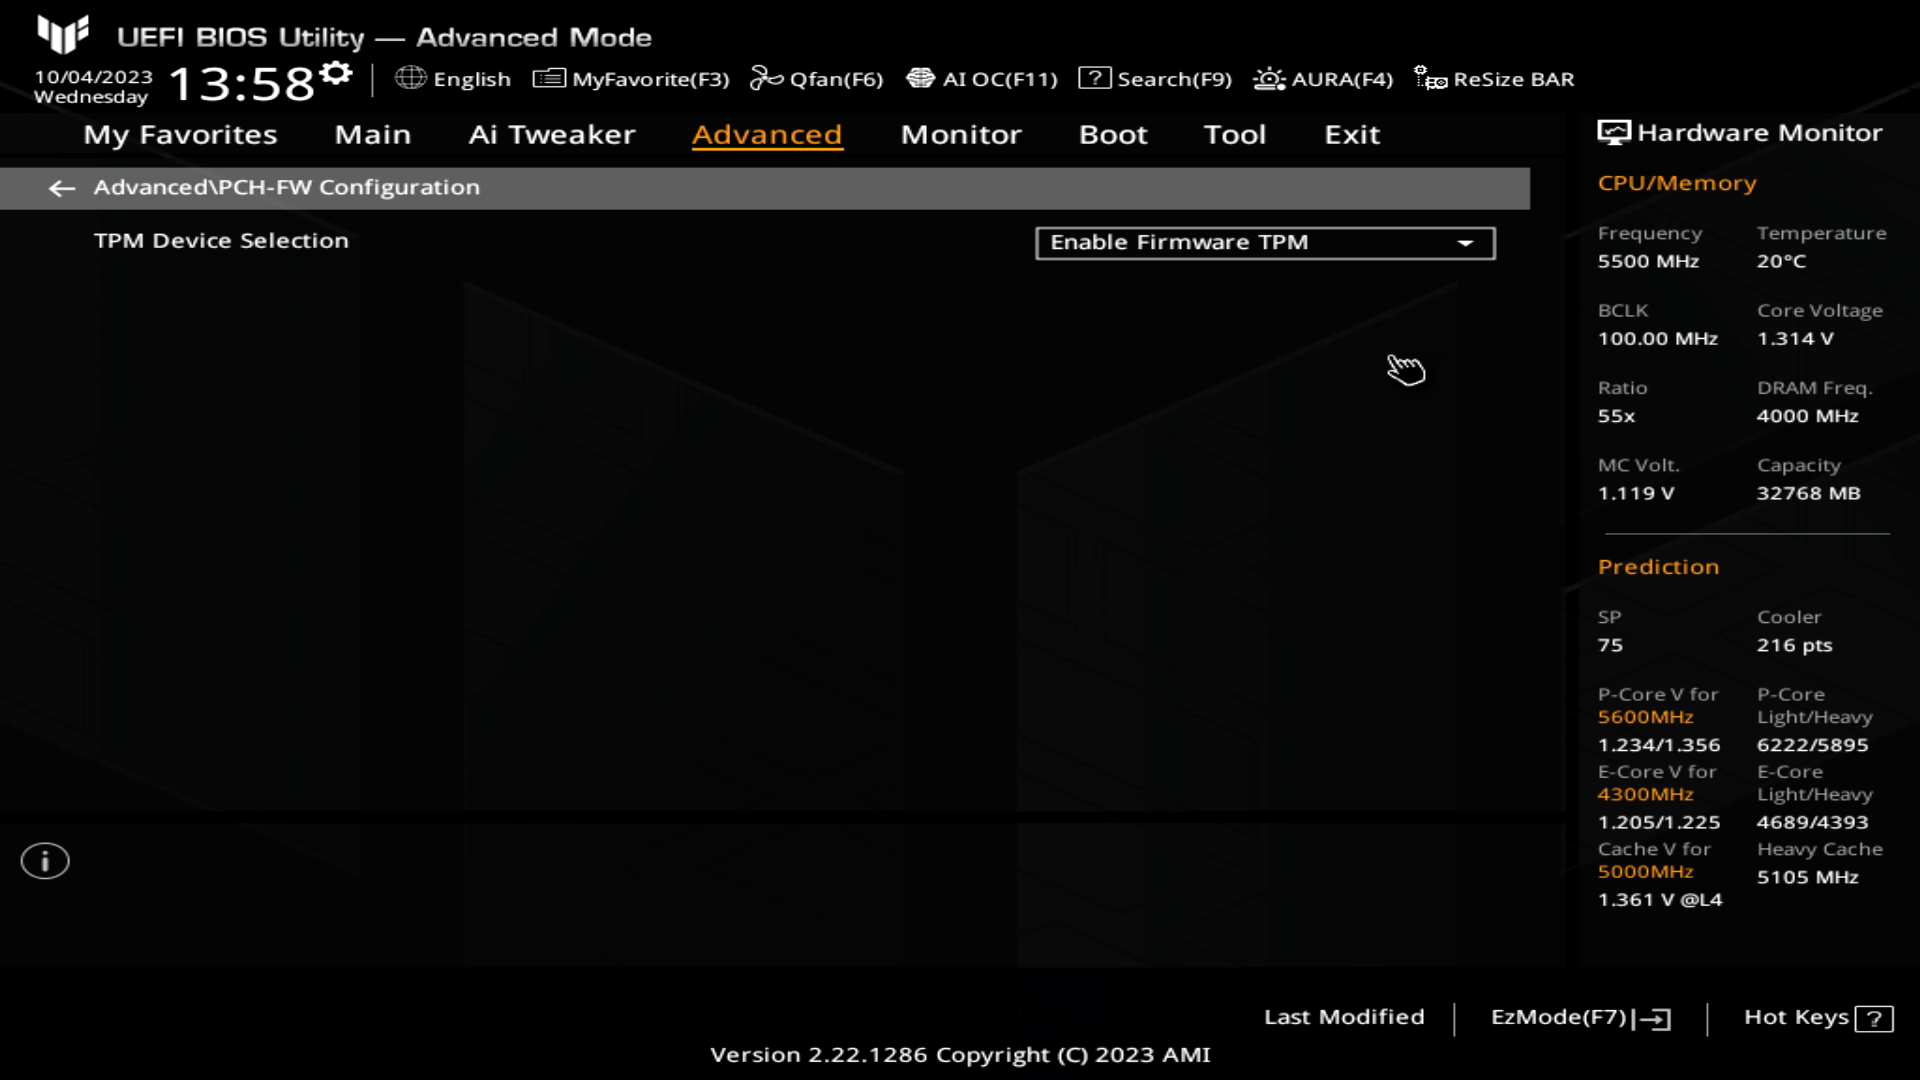View system information tooltip

pos(44,861)
